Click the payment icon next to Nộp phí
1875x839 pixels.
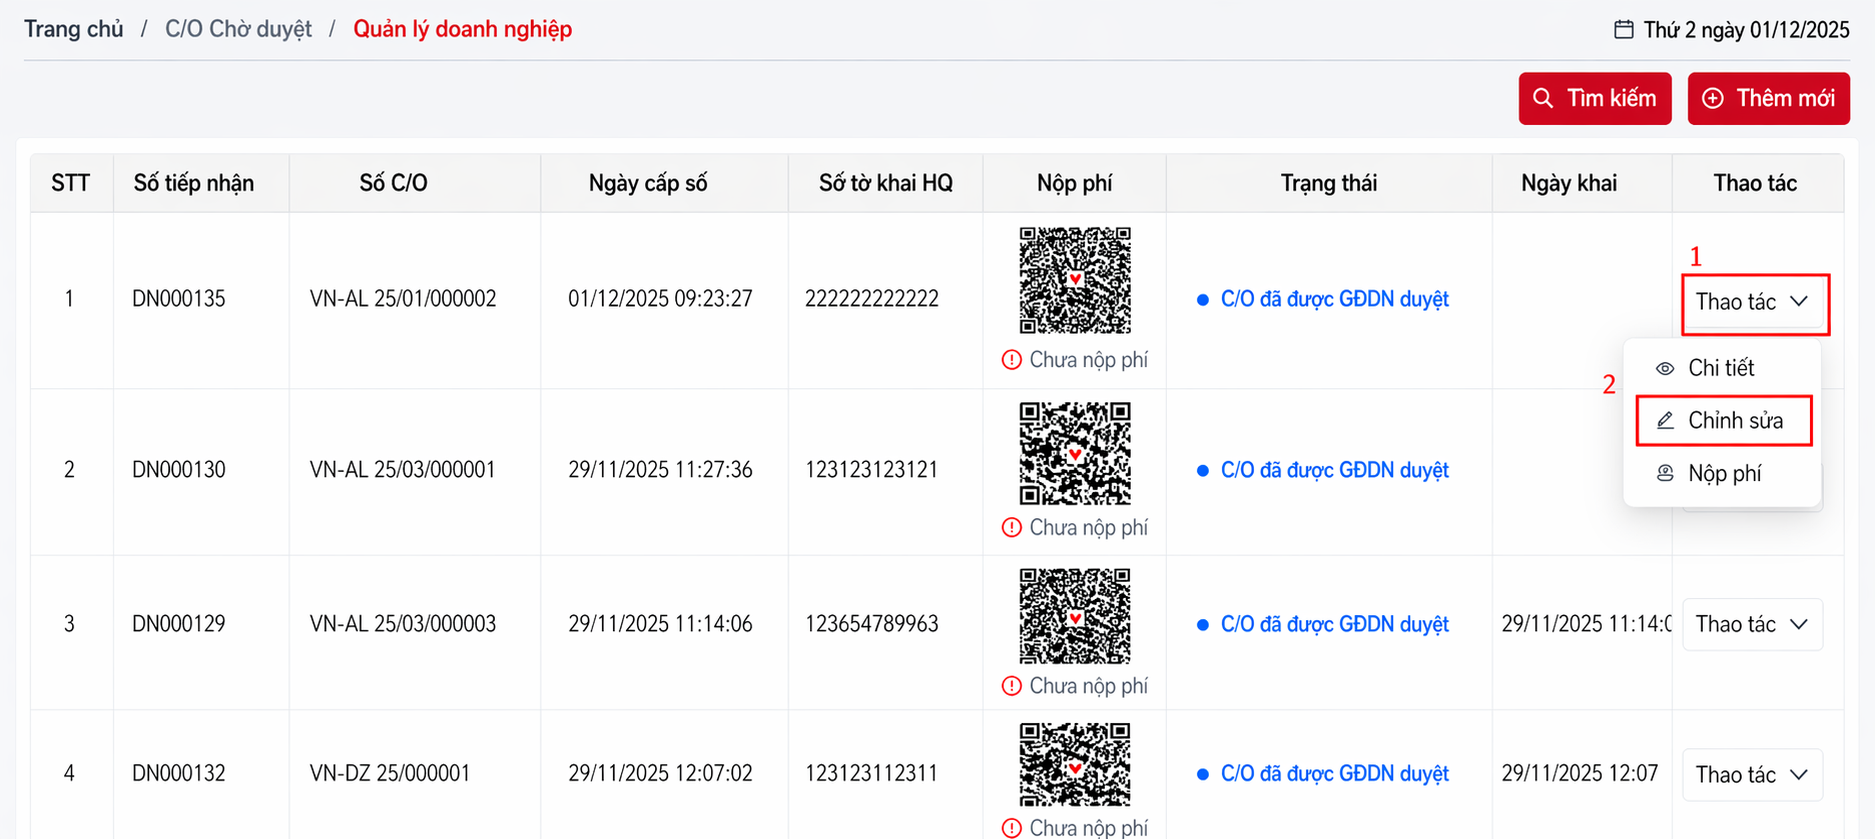(1665, 473)
